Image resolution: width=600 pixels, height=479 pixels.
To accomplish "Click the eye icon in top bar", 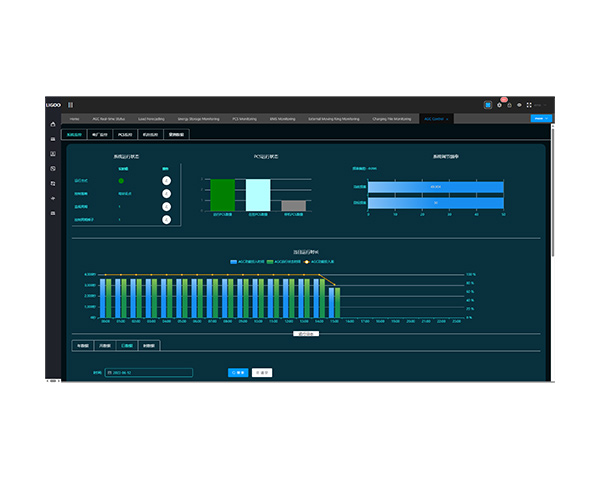I will 519,104.
